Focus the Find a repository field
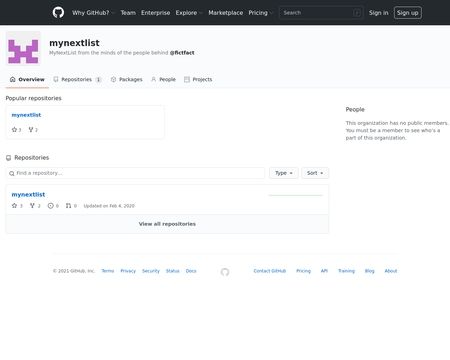Viewport: 450px width, 360px height. (x=135, y=173)
